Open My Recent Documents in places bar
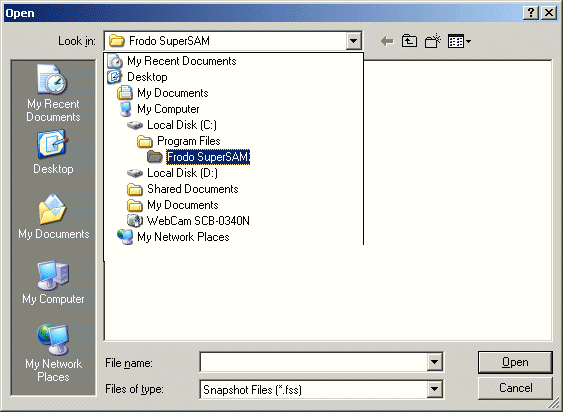563x412 pixels. [53, 93]
